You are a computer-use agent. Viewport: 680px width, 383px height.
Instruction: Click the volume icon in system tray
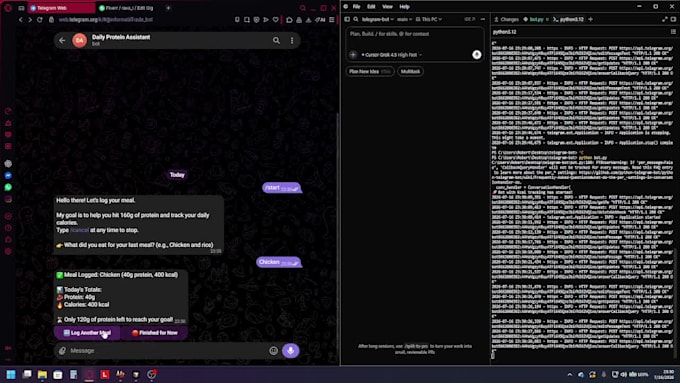tap(623, 375)
